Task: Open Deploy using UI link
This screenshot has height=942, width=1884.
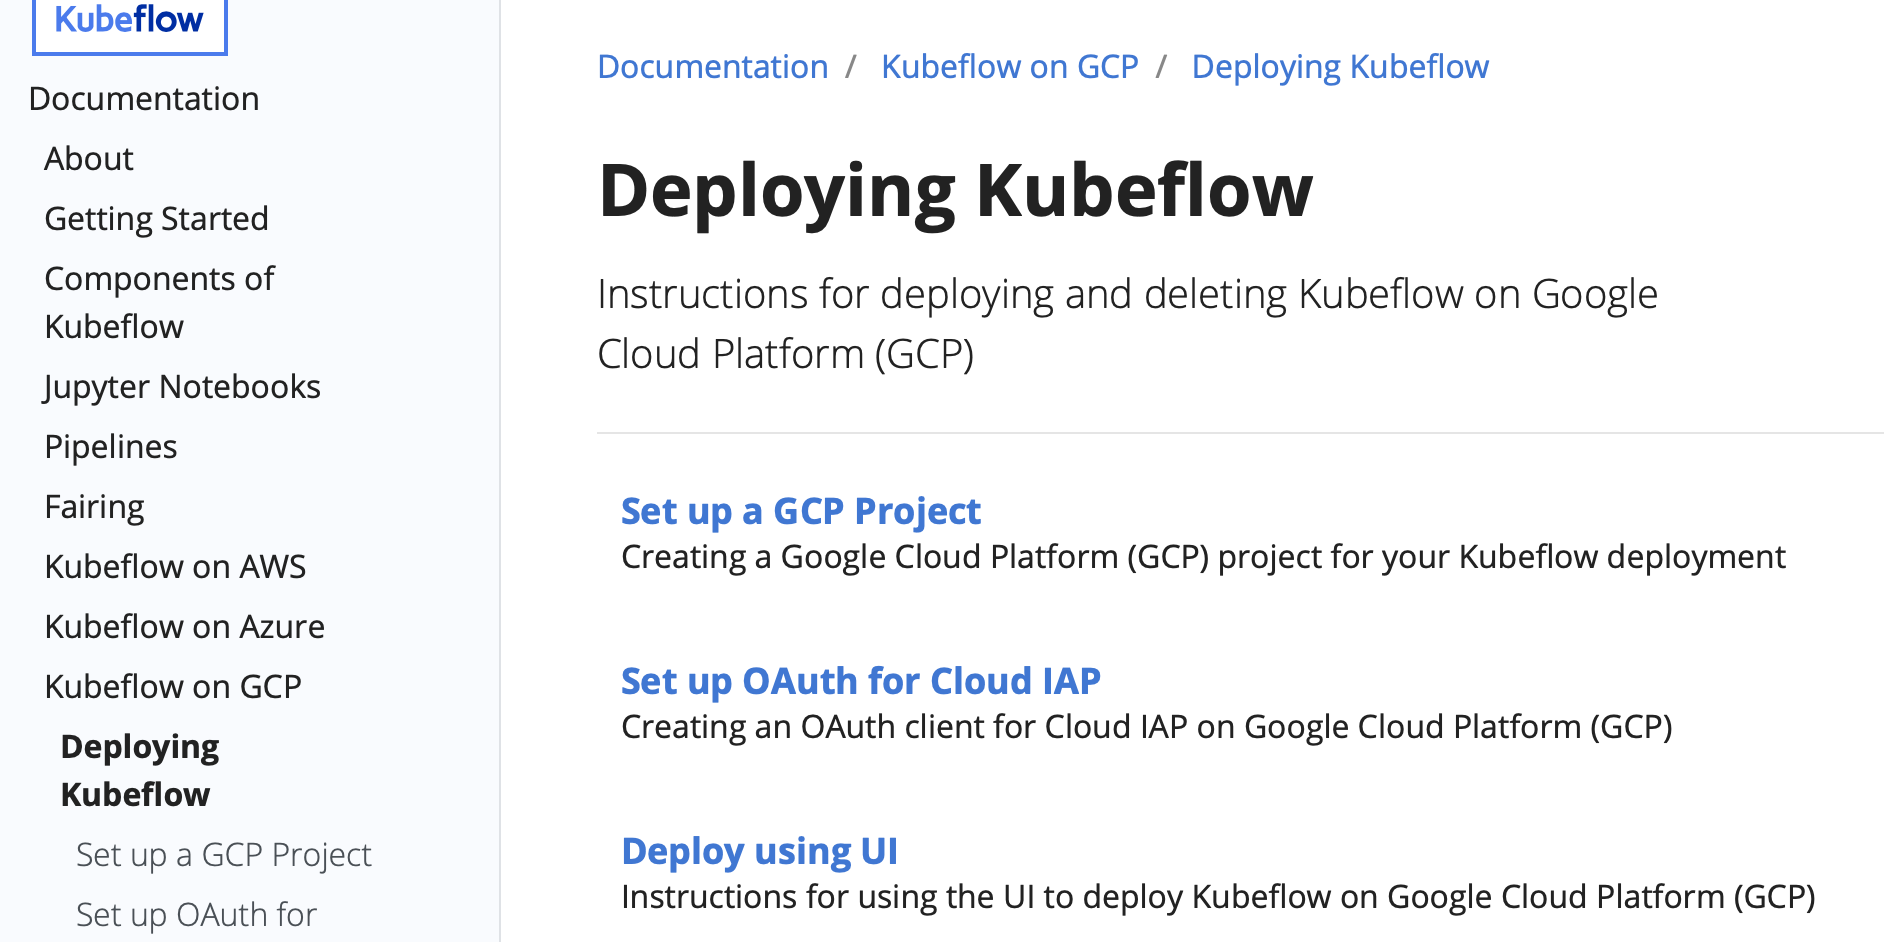Action: 760,851
